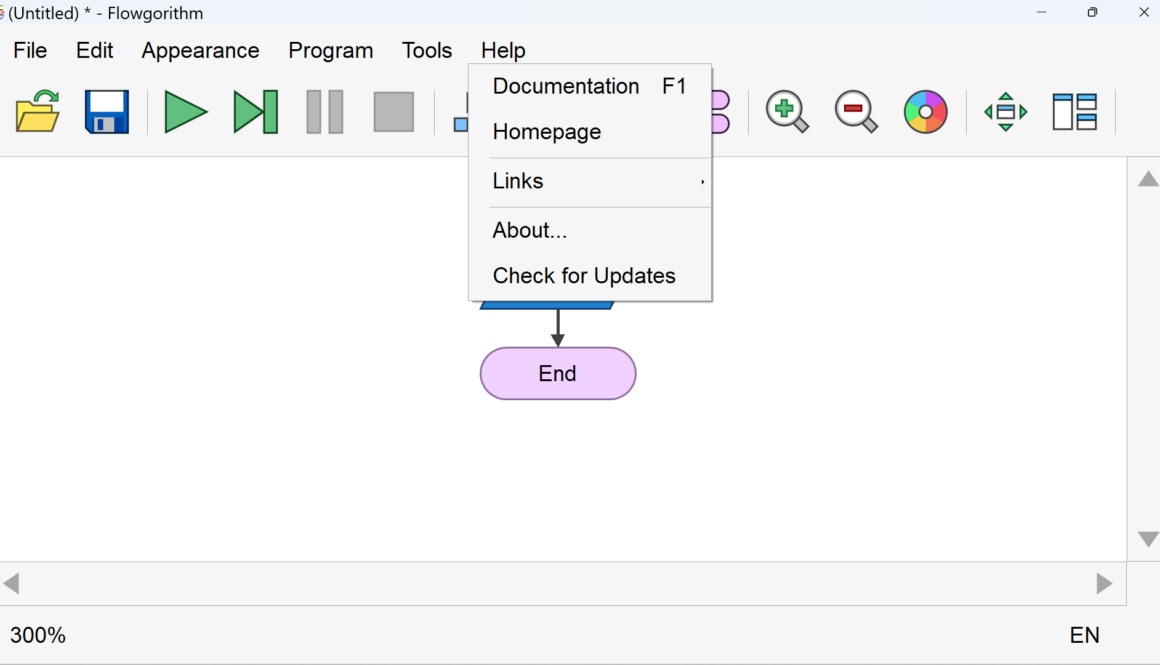Zoom out with the red minus magnifier
This screenshot has width=1160, height=665.
(x=856, y=112)
